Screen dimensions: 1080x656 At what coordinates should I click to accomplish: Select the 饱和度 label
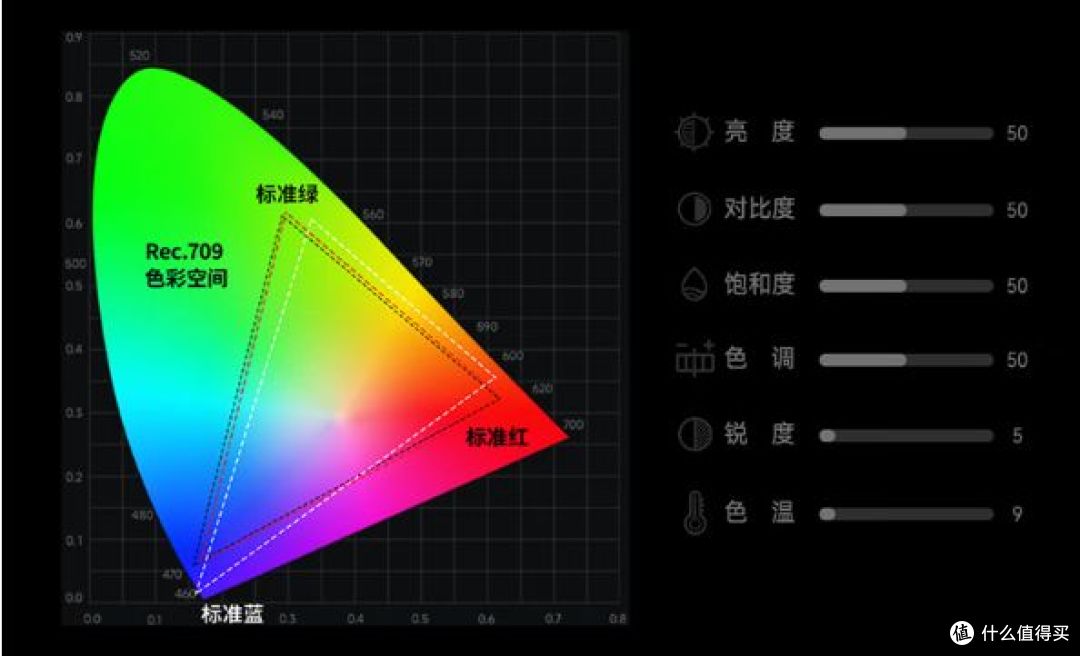759,283
